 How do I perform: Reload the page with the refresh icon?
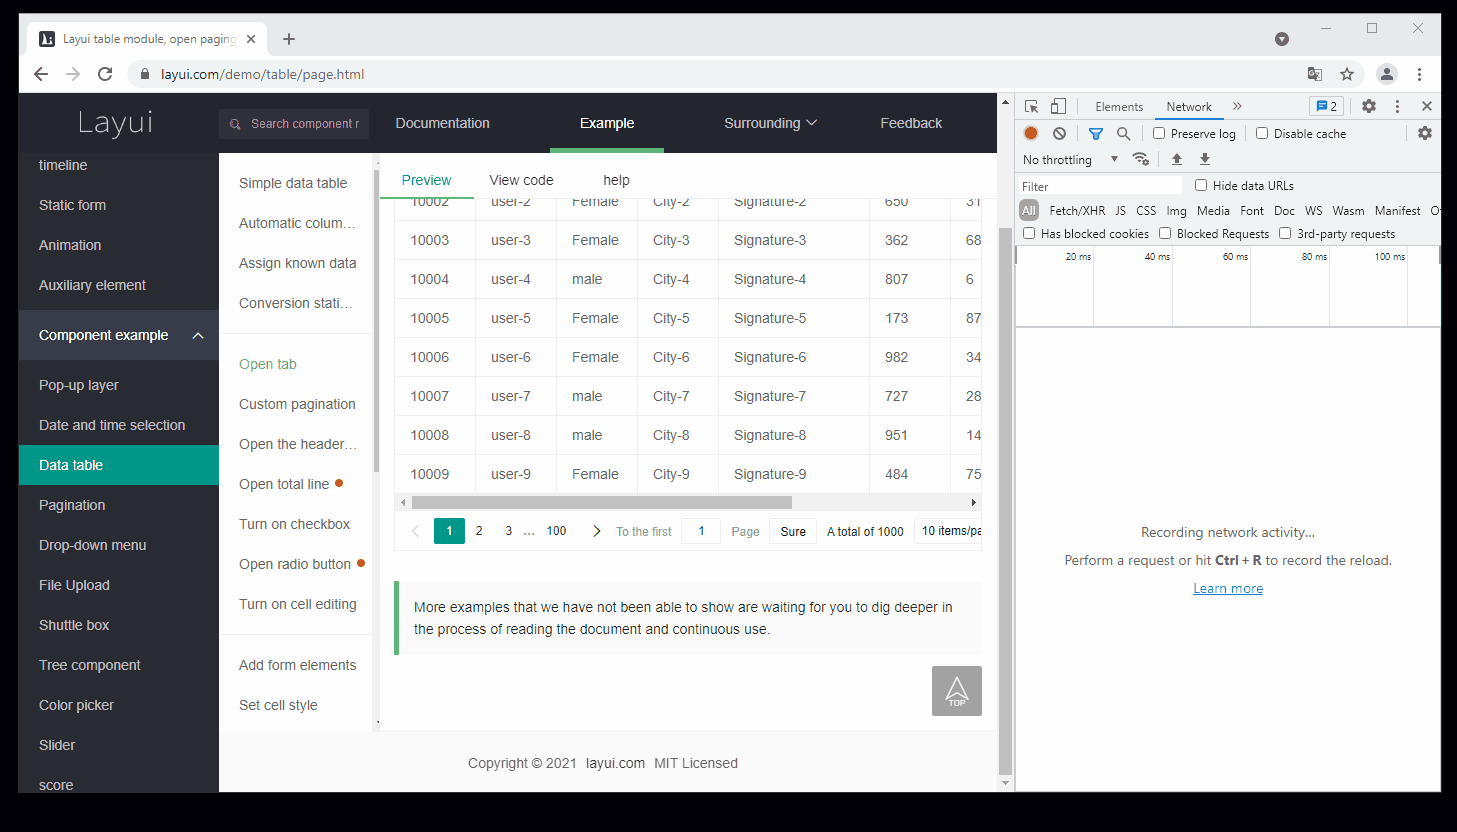click(105, 74)
